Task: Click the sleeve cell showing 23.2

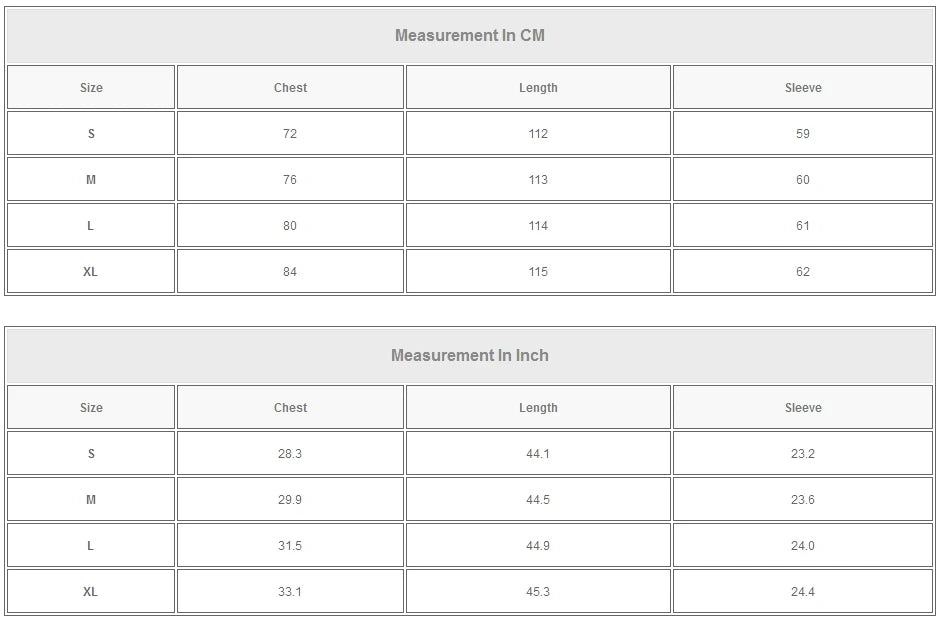Action: click(x=803, y=454)
